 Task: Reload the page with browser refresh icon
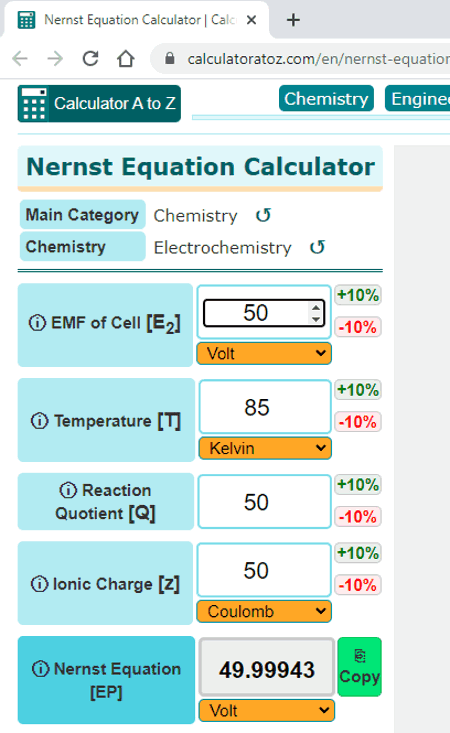point(90,58)
